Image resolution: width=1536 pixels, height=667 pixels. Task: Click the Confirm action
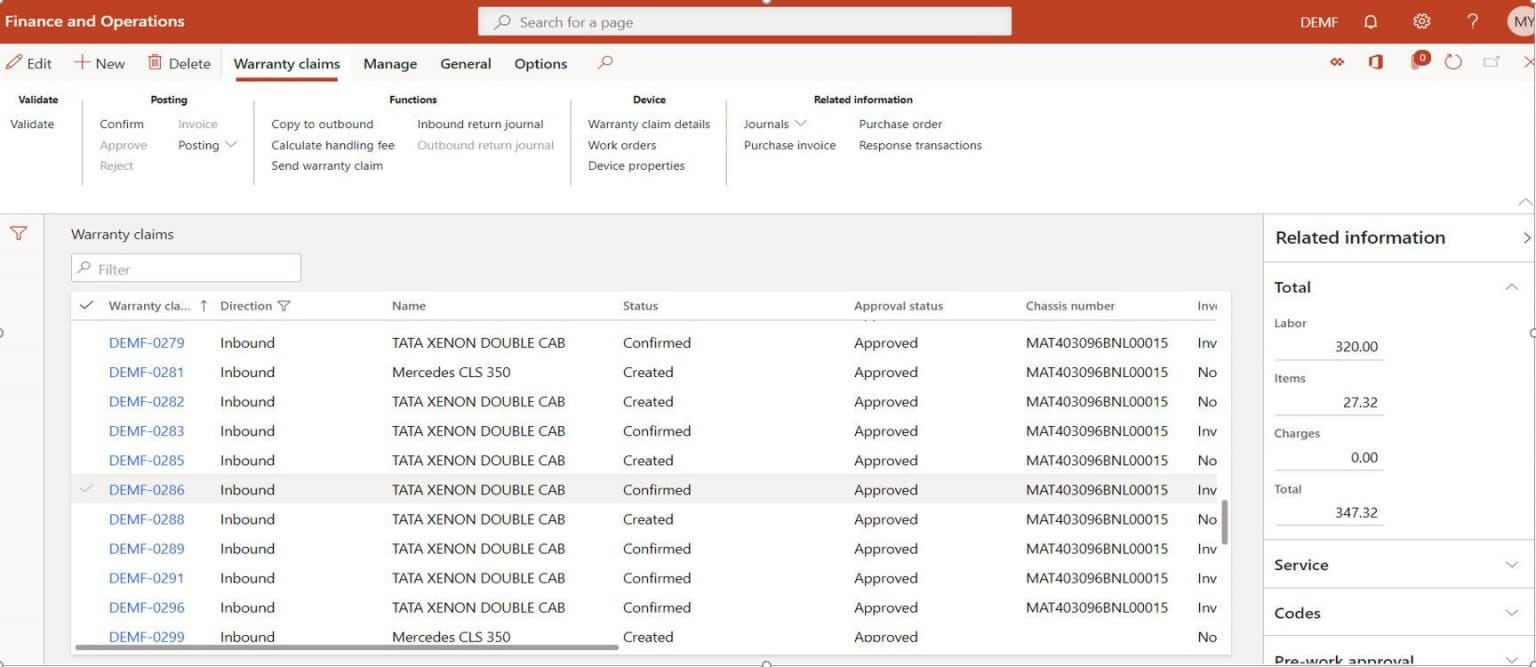pos(121,123)
